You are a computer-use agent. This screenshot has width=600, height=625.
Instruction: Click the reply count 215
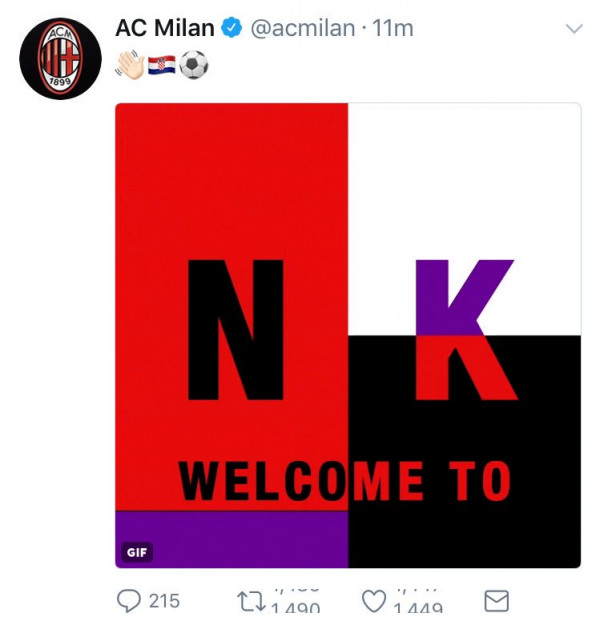(x=164, y=601)
